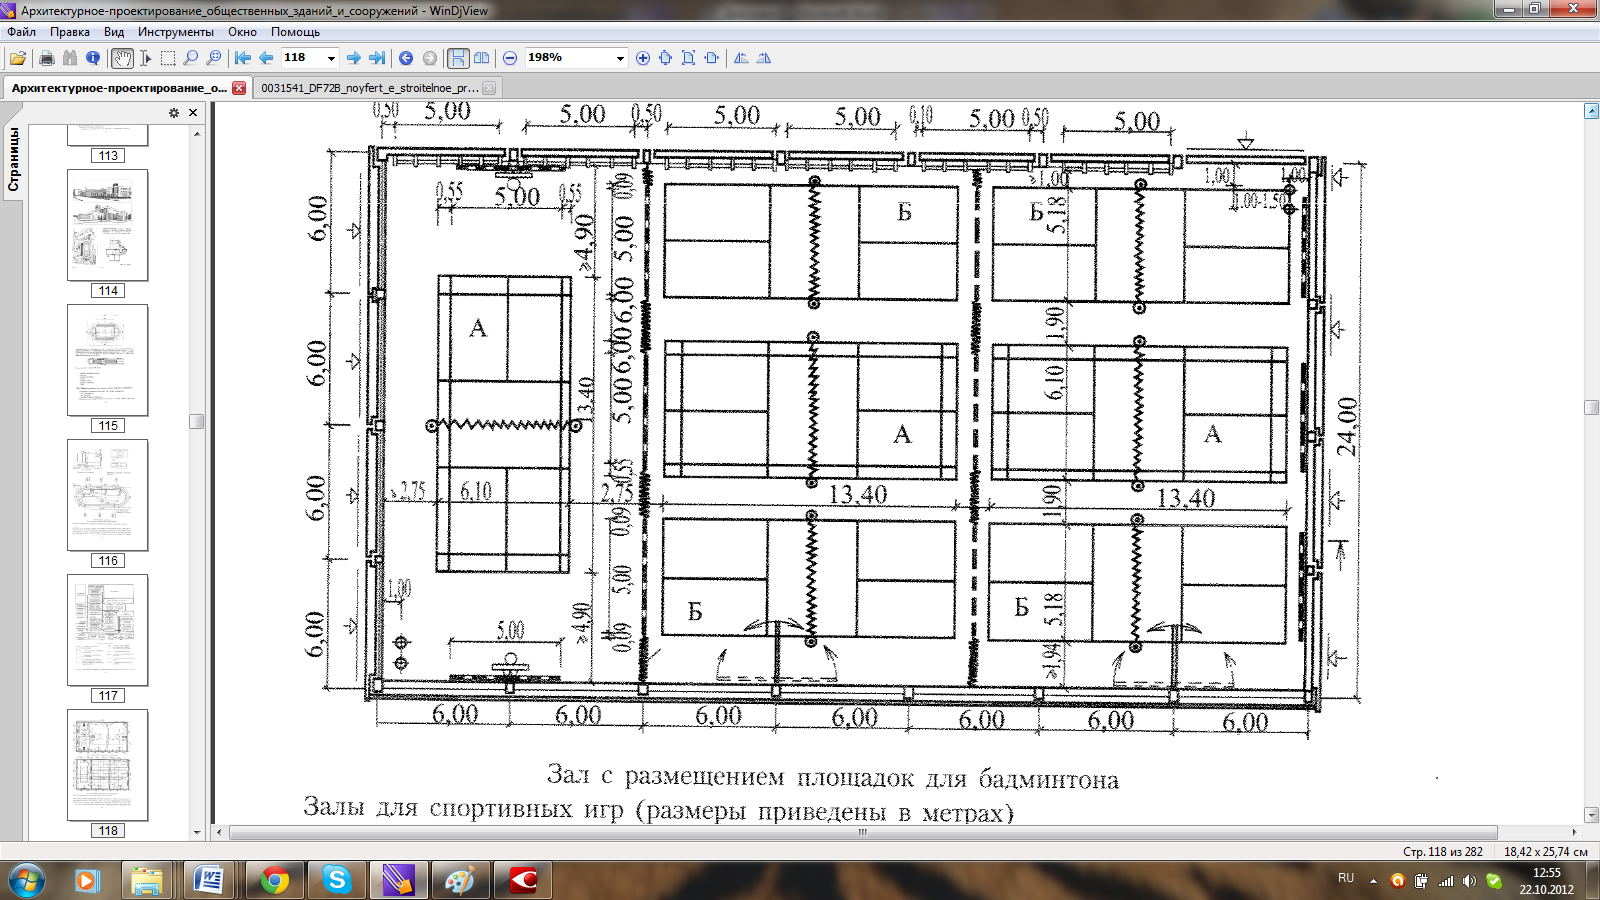Select page 116 thumbnail
Image resolution: width=1600 pixels, height=900 pixels.
[107, 495]
